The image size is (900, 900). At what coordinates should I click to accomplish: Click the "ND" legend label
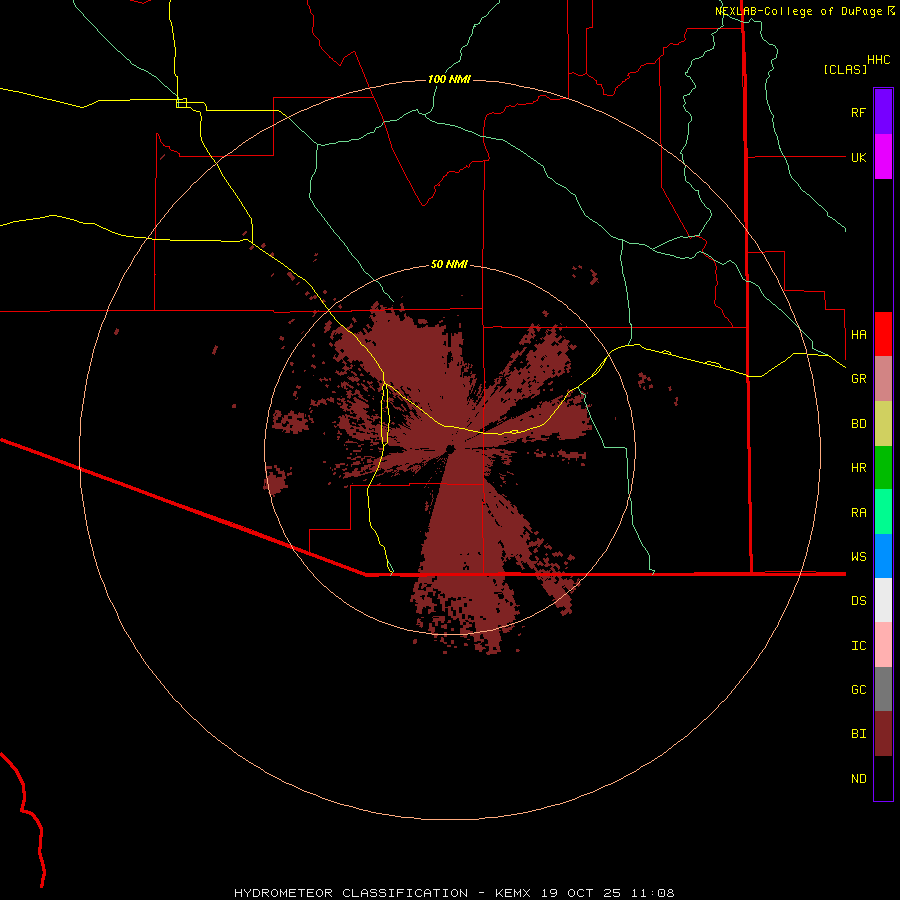[x=858, y=779]
